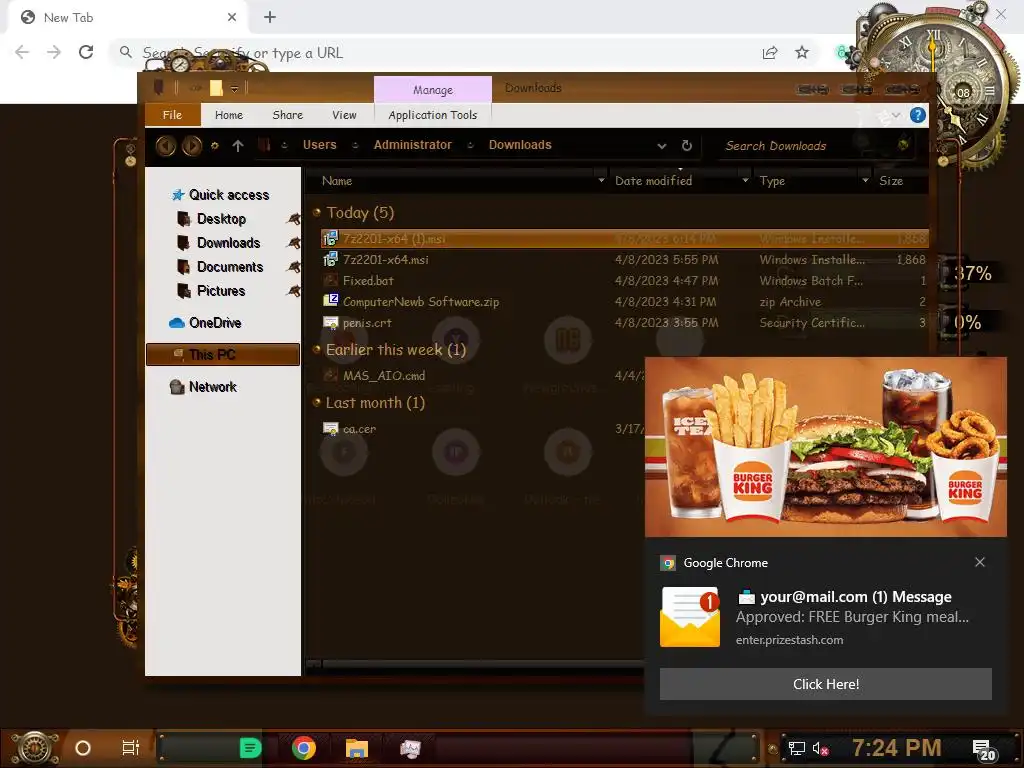This screenshot has height=768, width=1024.
Task: Open the File ribbon menu
Action: (172, 115)
